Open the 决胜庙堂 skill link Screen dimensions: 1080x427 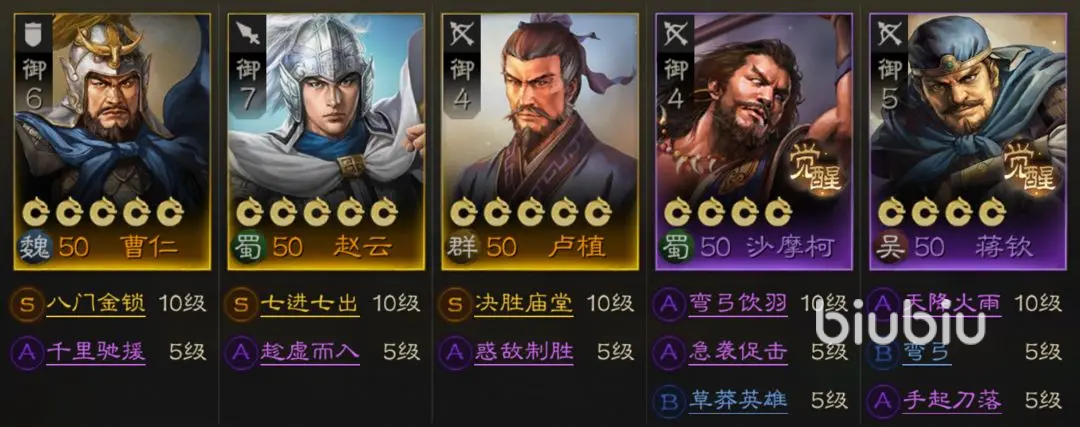(523, 304)
